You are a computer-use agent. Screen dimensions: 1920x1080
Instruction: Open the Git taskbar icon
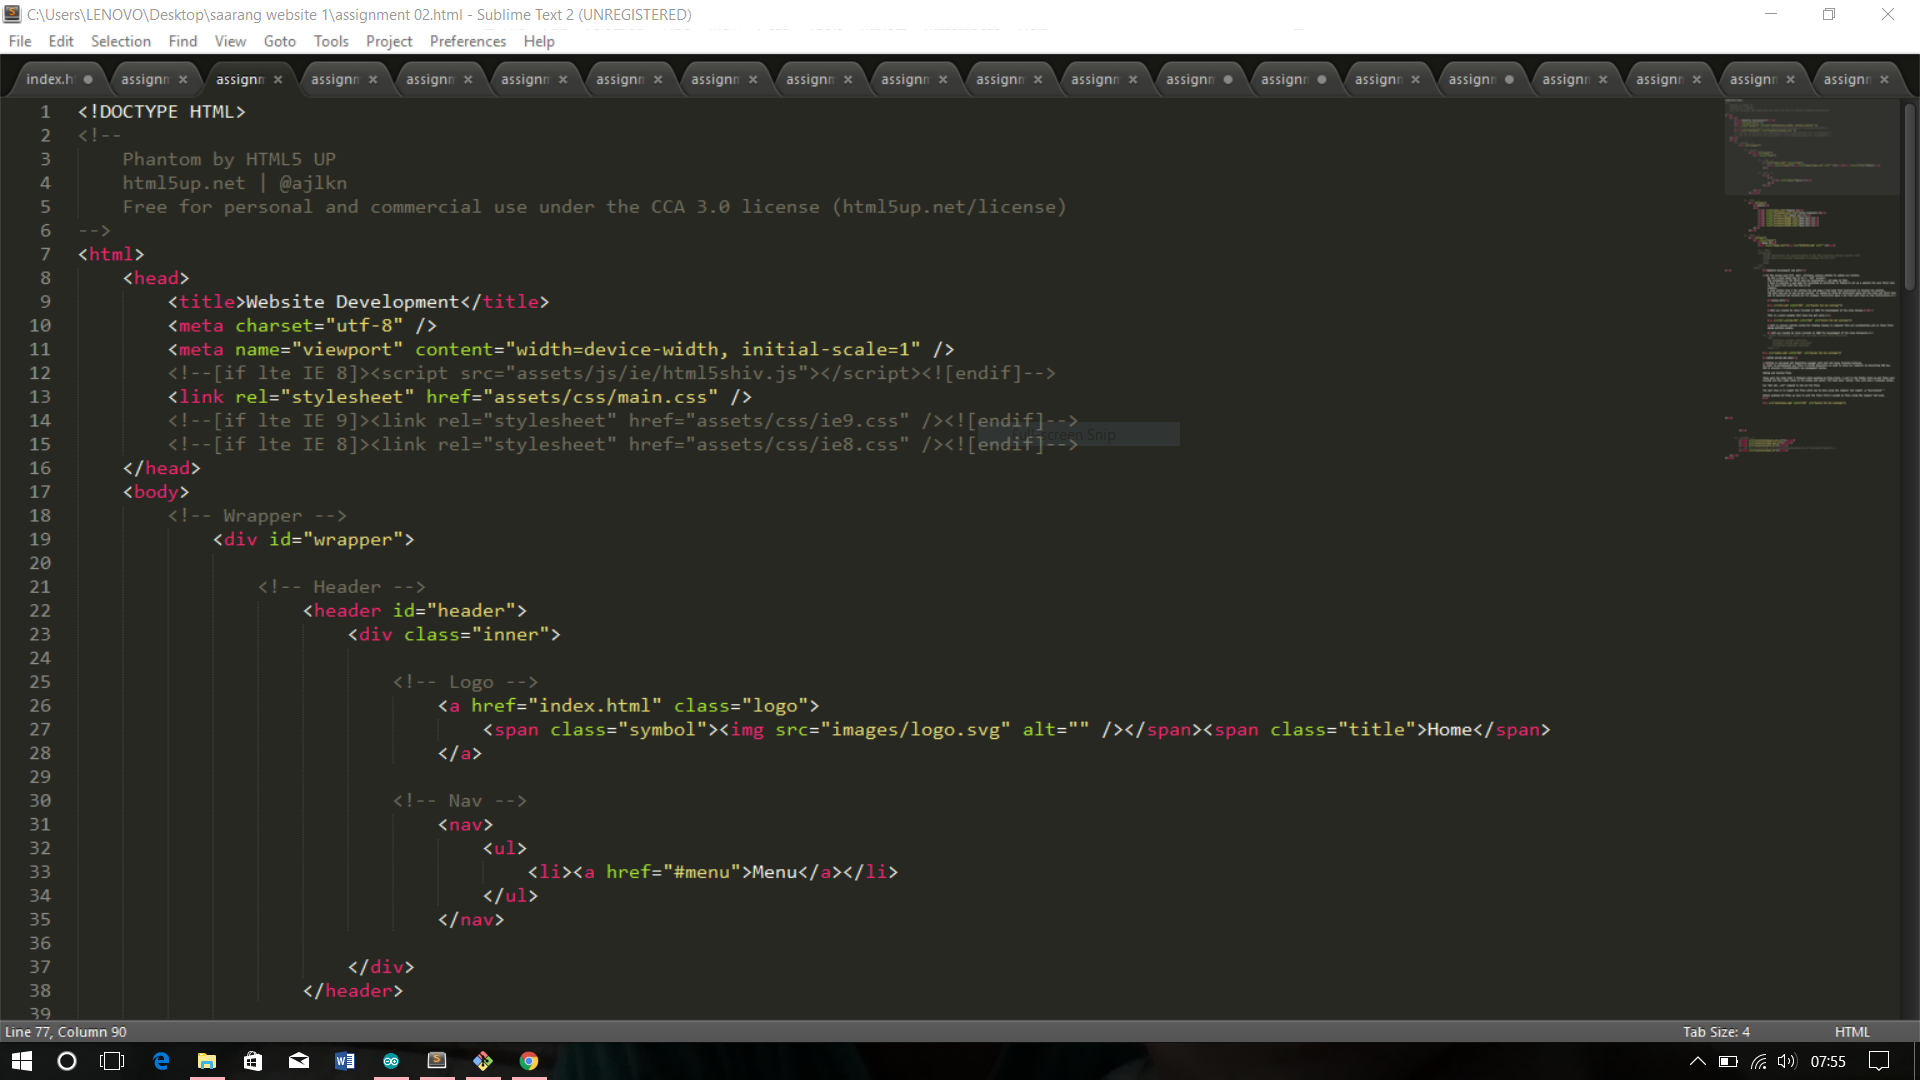click(483, 1061)
